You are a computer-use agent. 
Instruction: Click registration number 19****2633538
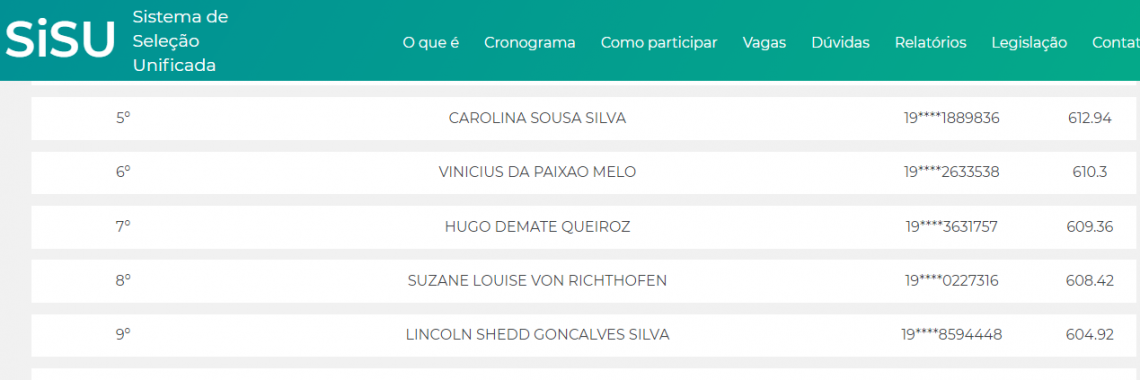click(x=952, y=172)
